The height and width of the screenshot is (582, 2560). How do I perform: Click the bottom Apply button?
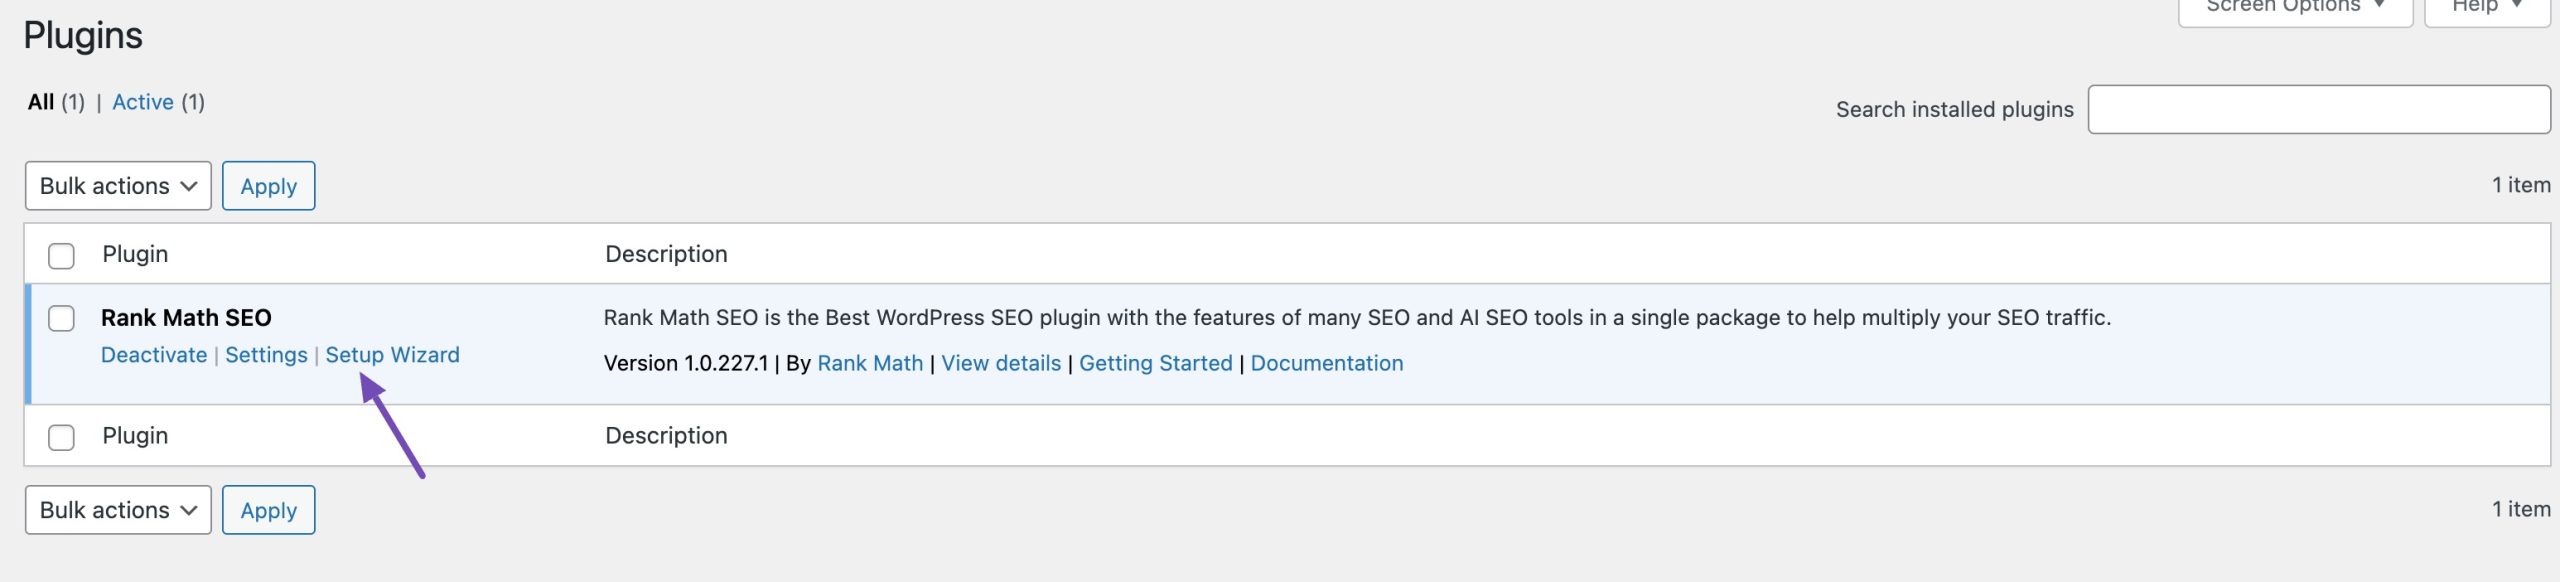(x=269, y=510)
